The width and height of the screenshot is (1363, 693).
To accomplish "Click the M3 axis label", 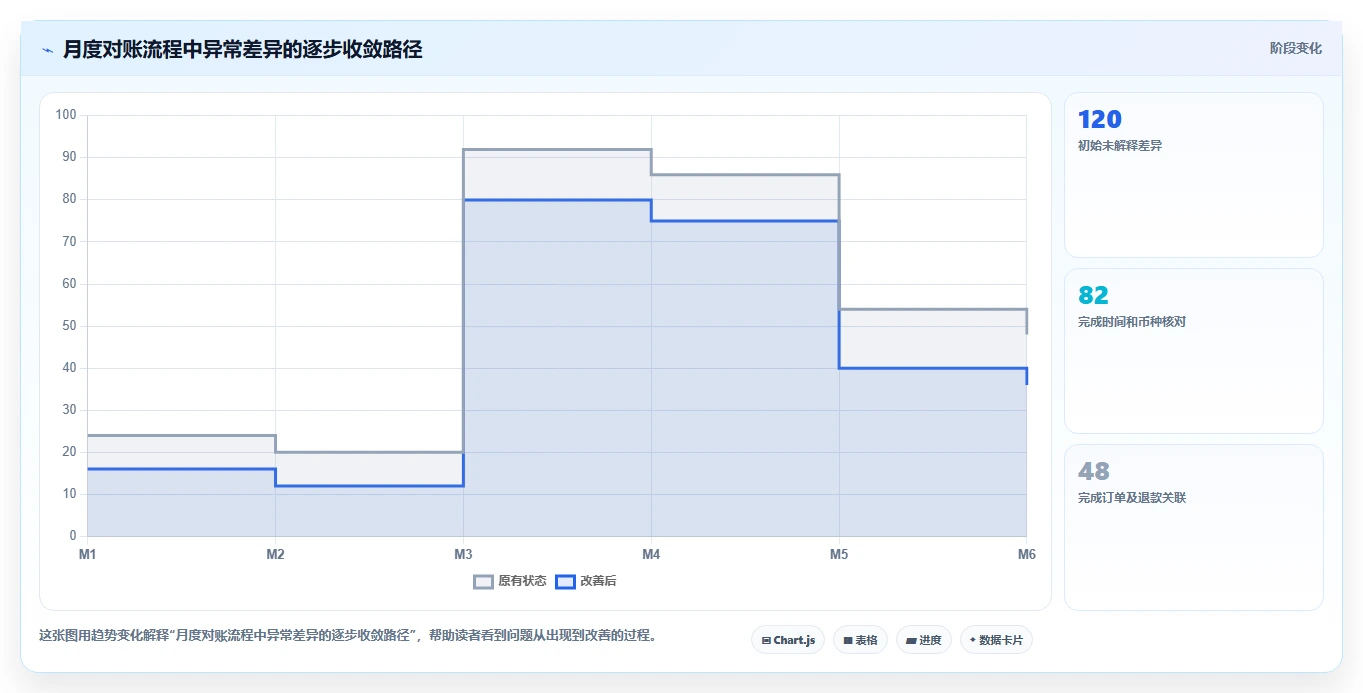I will 463,554.
